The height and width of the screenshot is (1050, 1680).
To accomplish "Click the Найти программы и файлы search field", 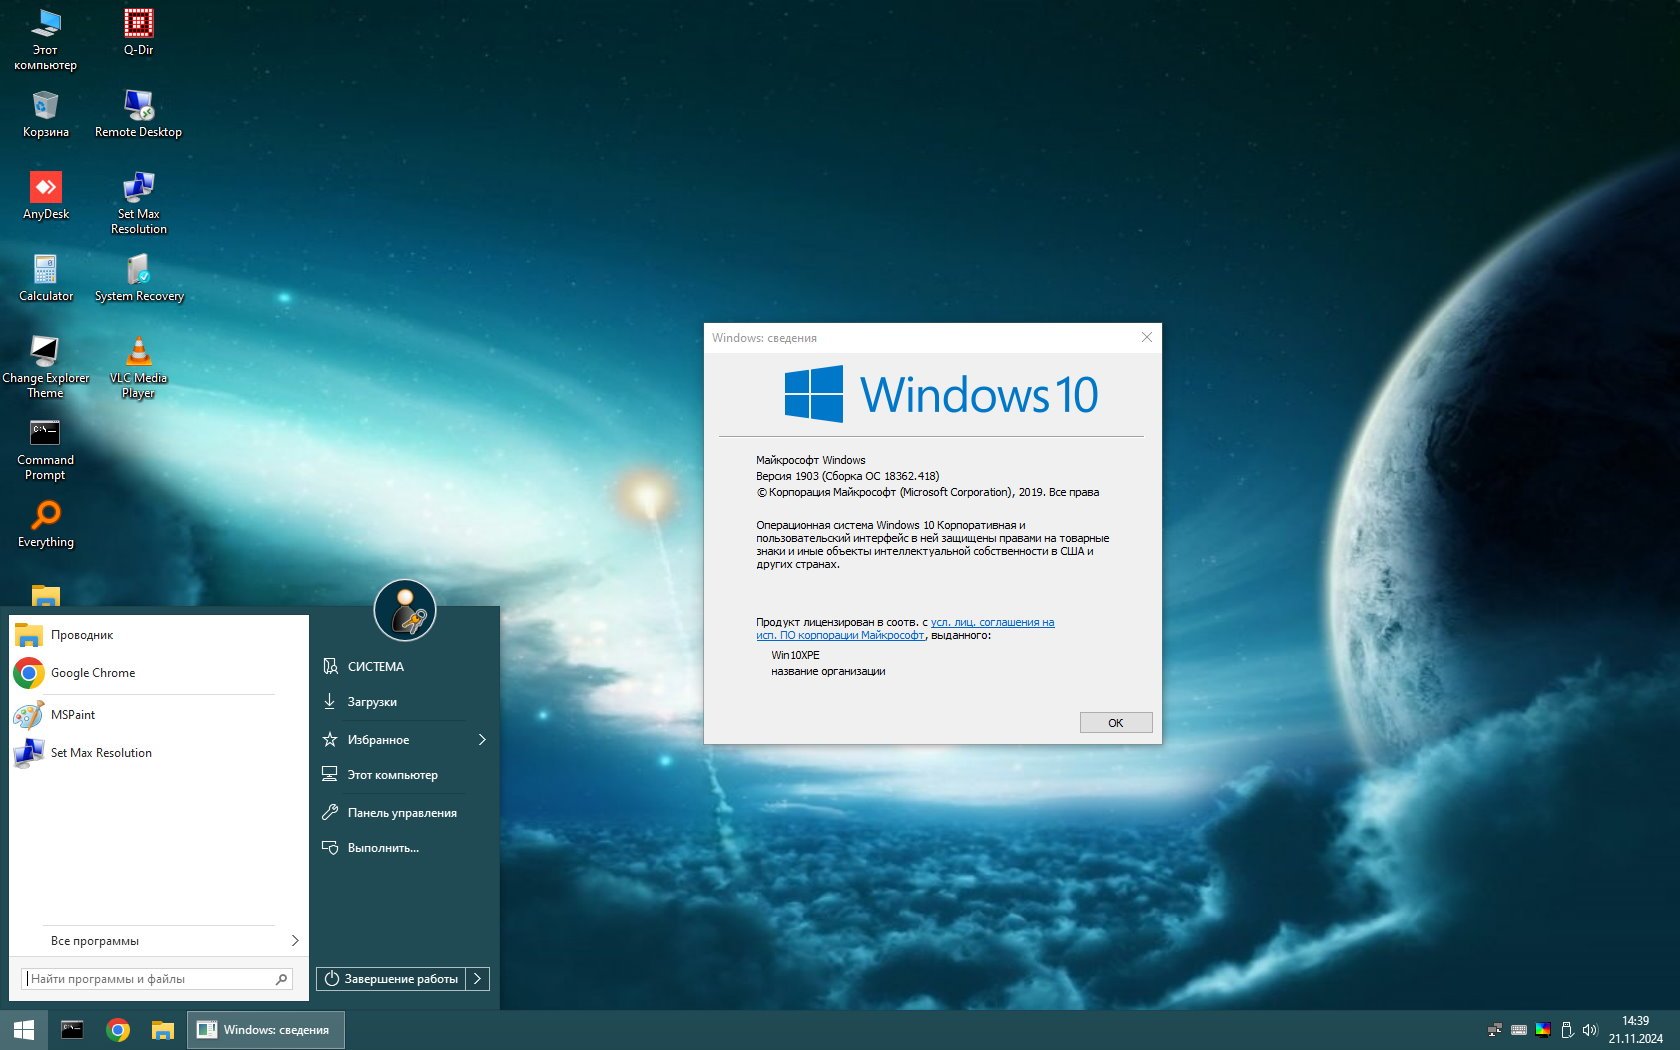I will (150, 979).
